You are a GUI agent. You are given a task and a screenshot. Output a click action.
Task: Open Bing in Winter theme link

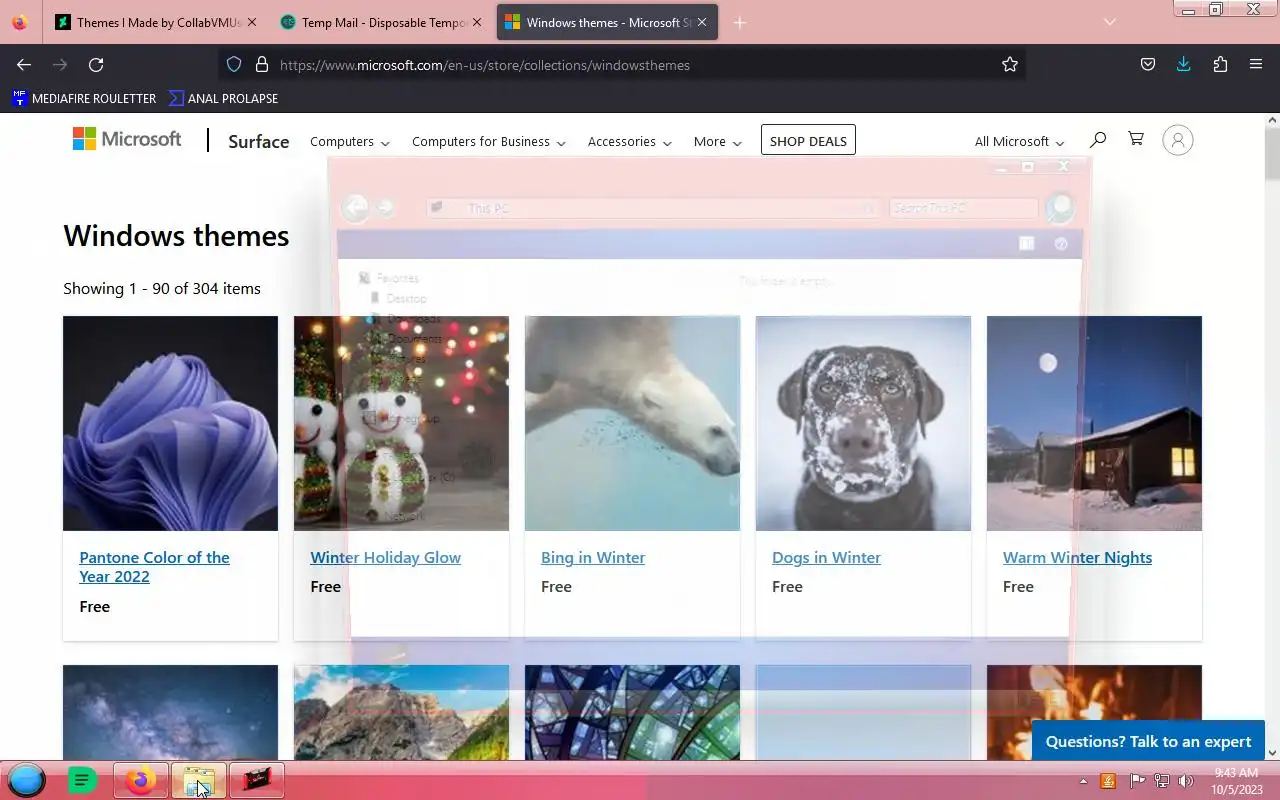pos(593,558)
